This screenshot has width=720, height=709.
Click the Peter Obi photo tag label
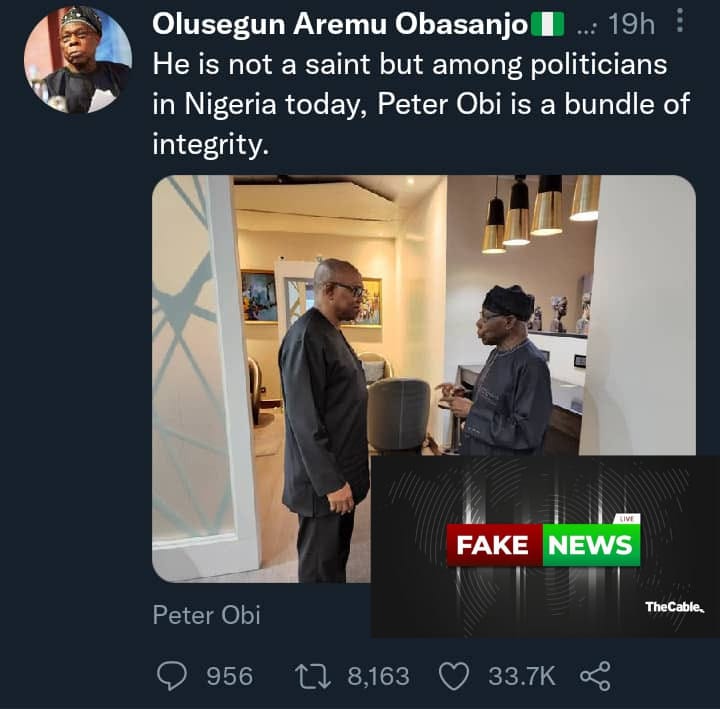pos(207,615)
